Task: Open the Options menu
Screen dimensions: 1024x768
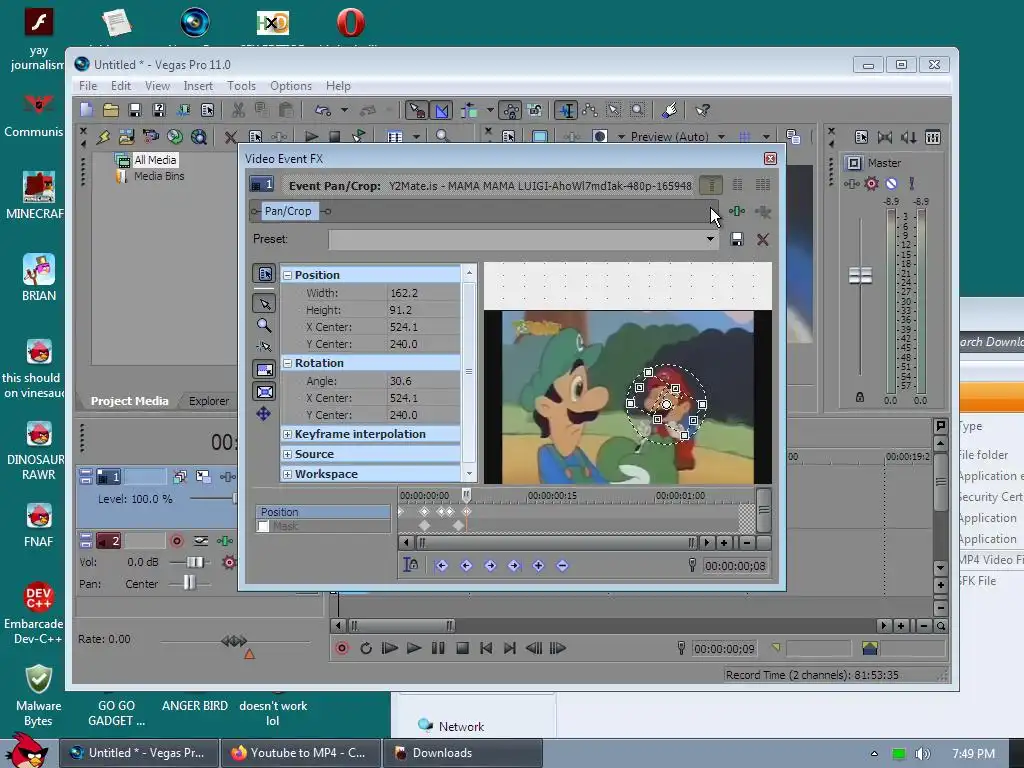Action: pyautogui.click(x=291, y=86)
